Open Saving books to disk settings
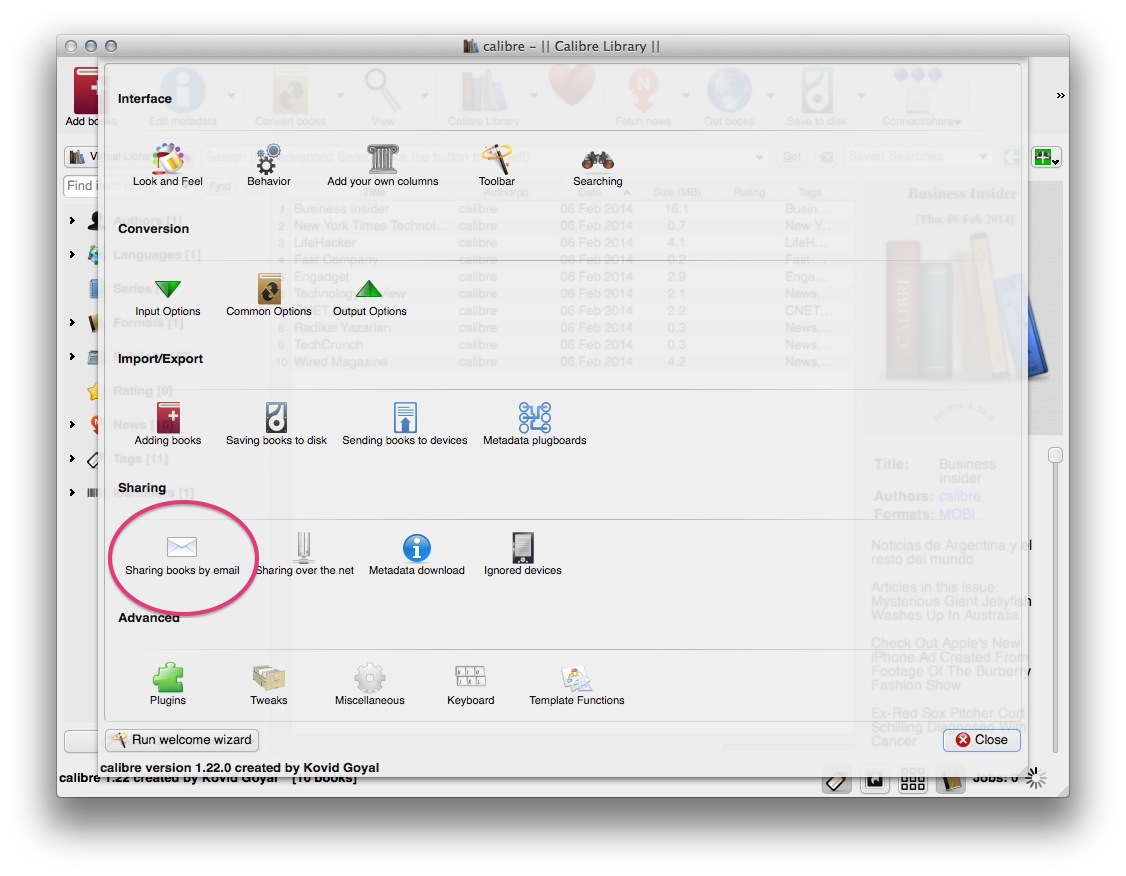Screen dimensions: 1126x876 pos(276,424)
